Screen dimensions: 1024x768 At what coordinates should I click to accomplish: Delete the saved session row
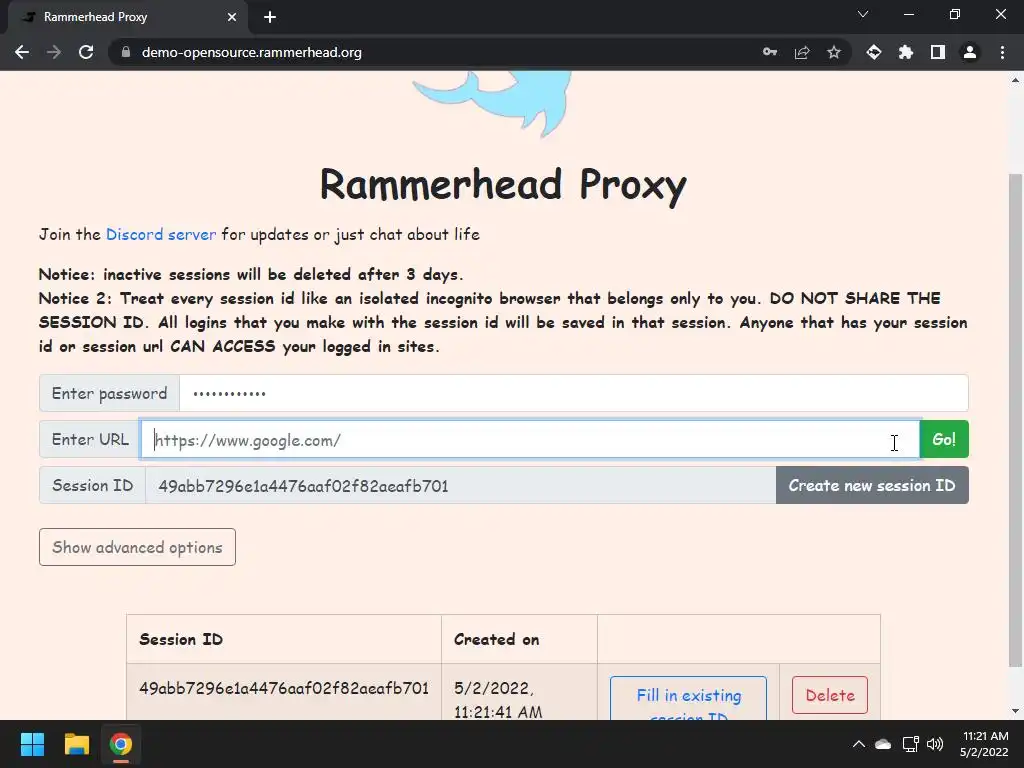[830, 695]
